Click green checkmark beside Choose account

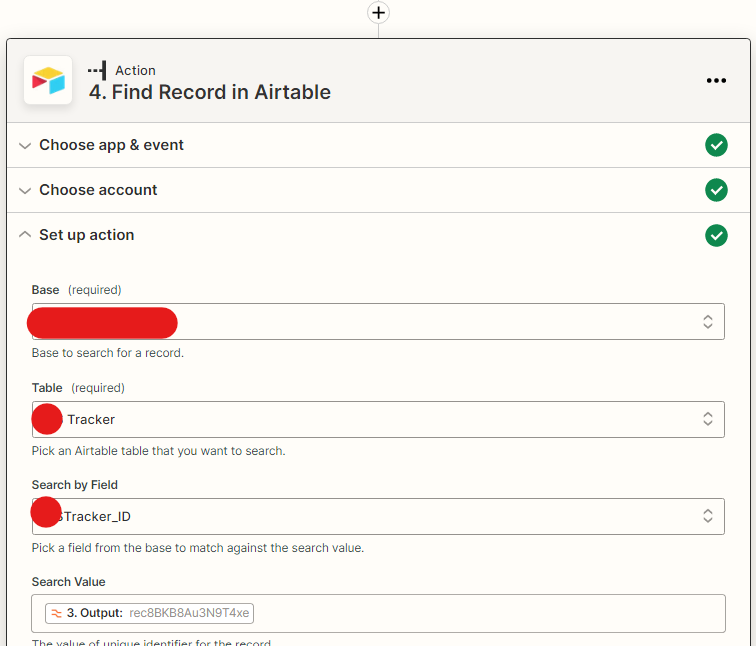716,190
